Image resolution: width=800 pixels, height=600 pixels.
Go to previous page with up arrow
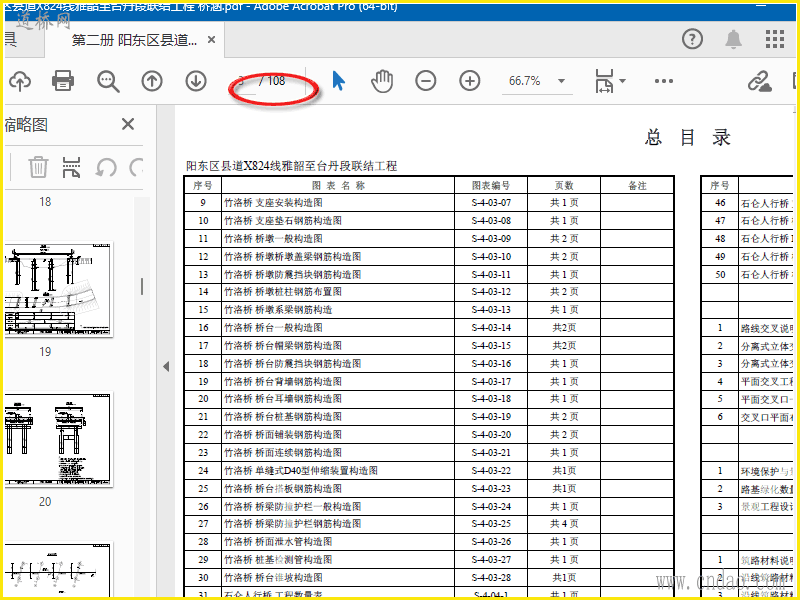[151, 81]
